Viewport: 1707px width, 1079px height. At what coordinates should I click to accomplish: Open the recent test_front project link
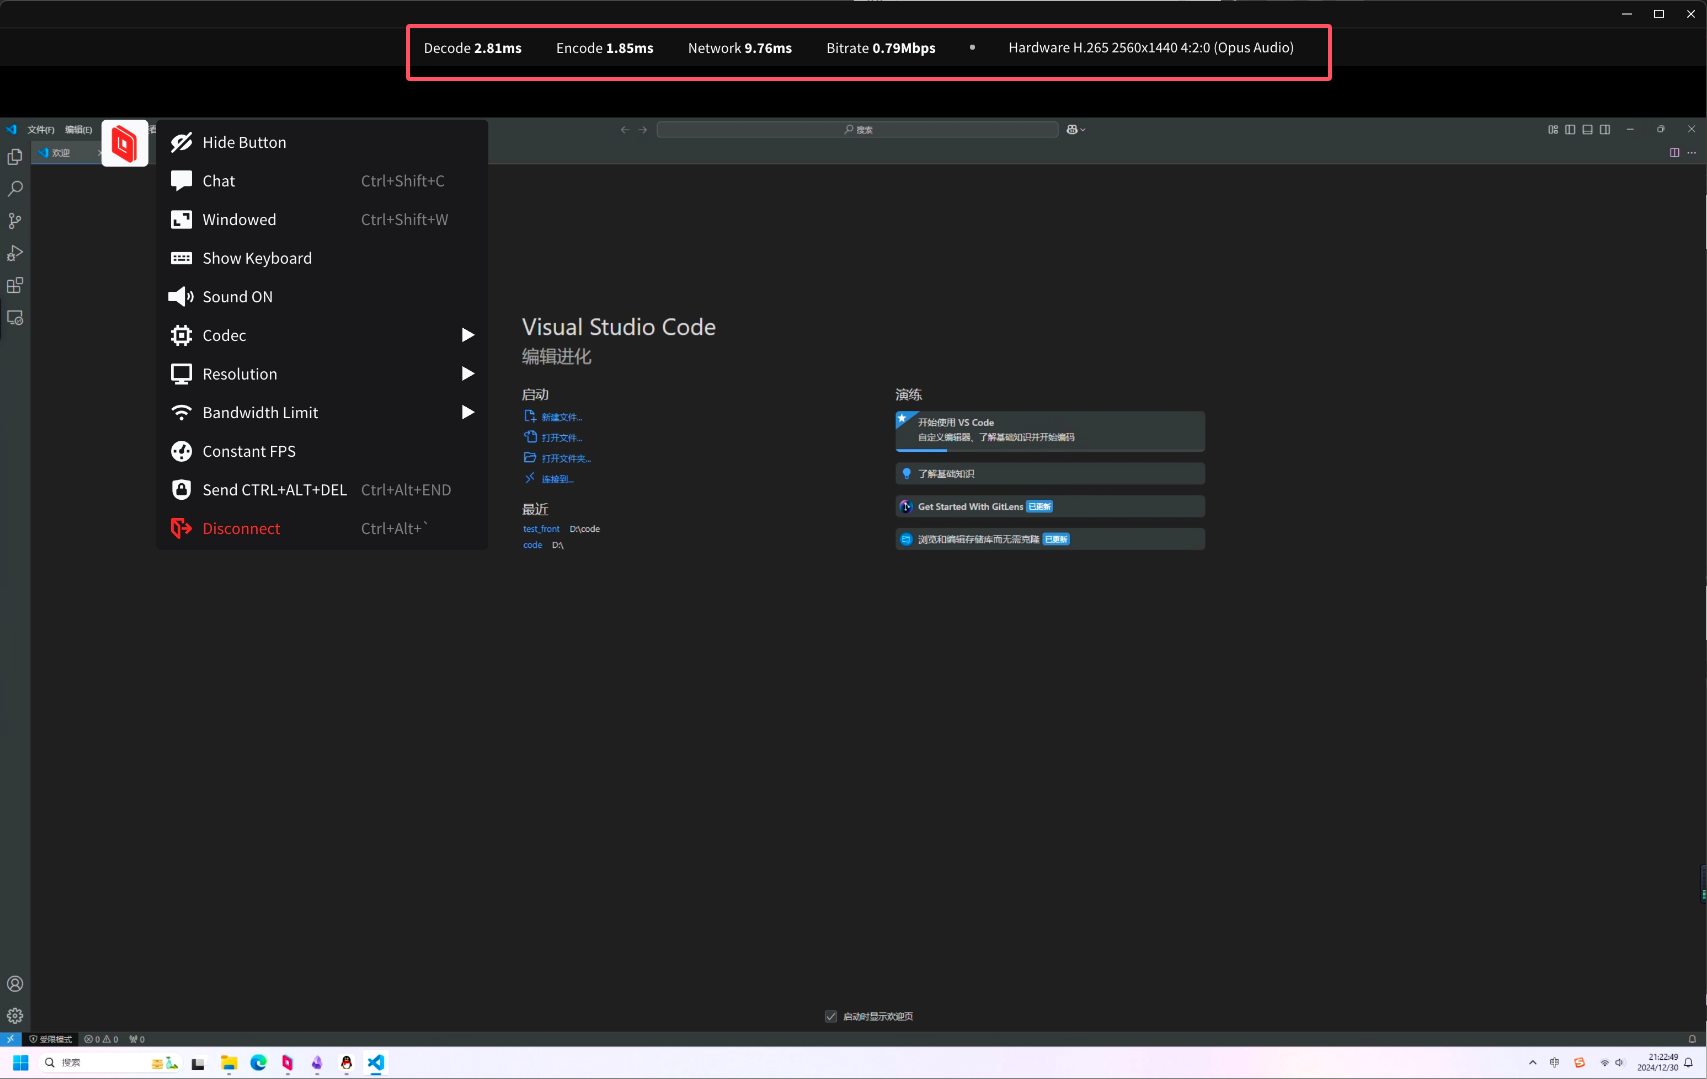click(x=541, y=529)
